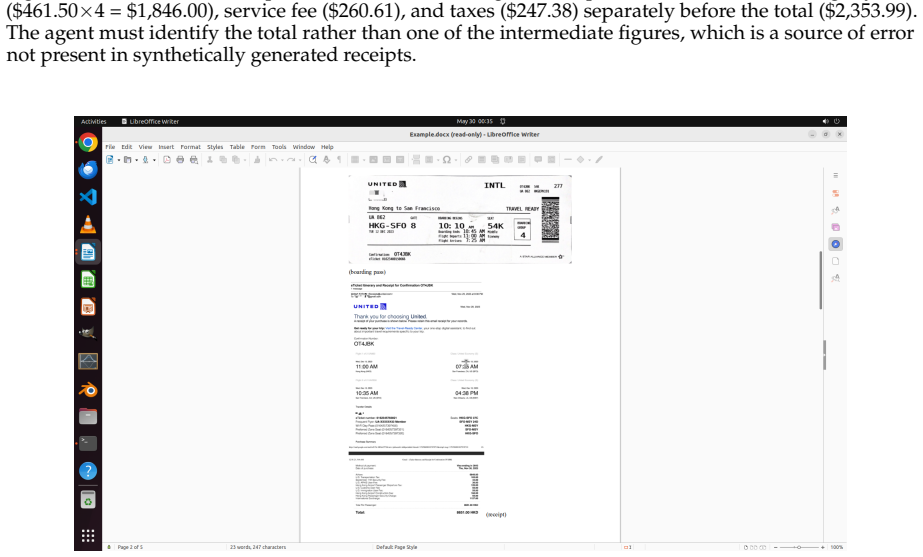Click Activities in the top bar
The width and height of the screenshot is (923, 557).
pyautogui.click(x=94, y=121)
